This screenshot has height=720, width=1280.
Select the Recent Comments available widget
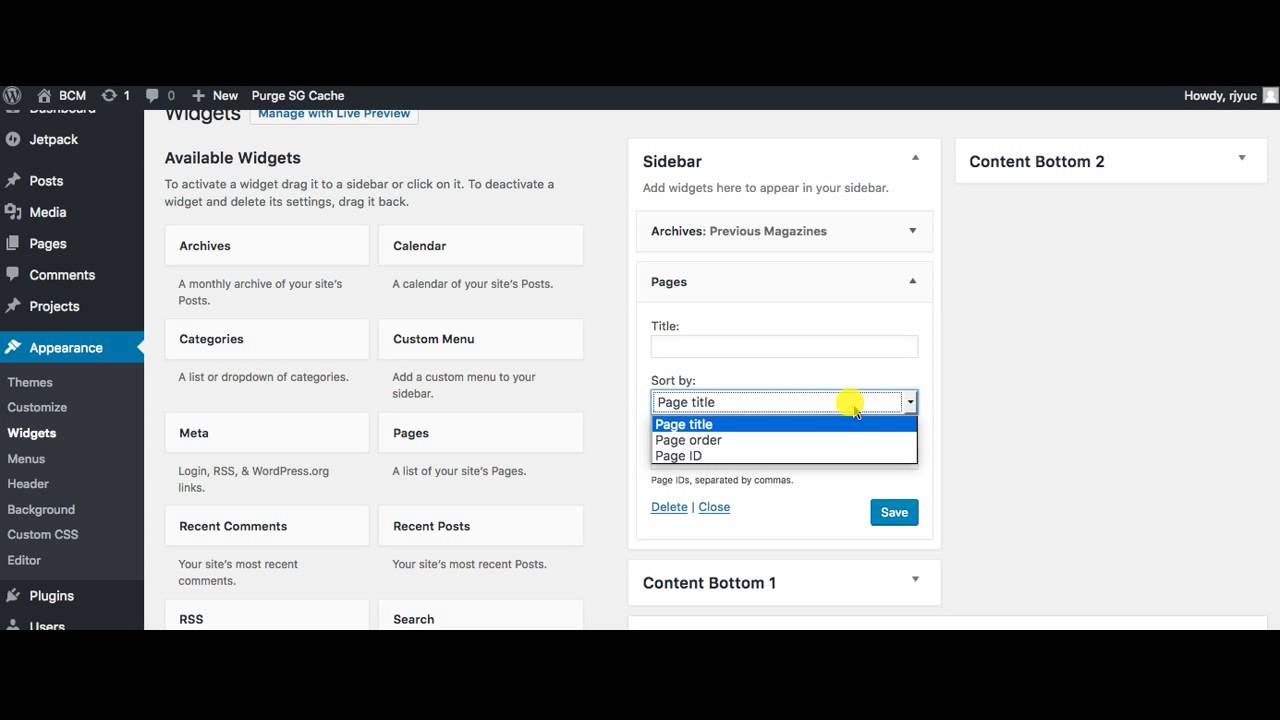267,526
